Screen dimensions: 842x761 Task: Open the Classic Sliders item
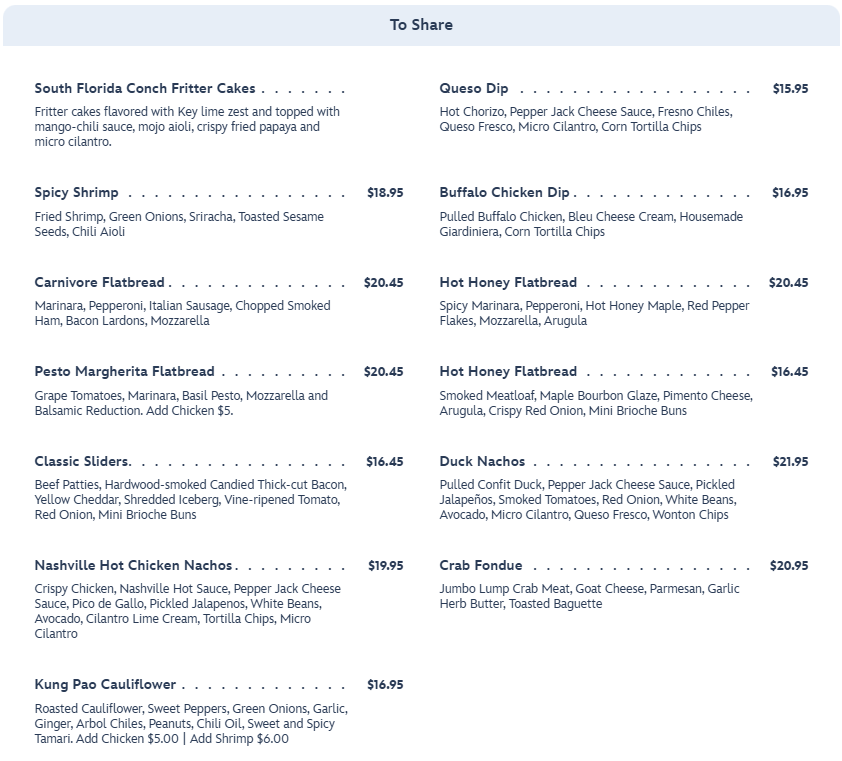pyautogui.click(x=82, y=462)
